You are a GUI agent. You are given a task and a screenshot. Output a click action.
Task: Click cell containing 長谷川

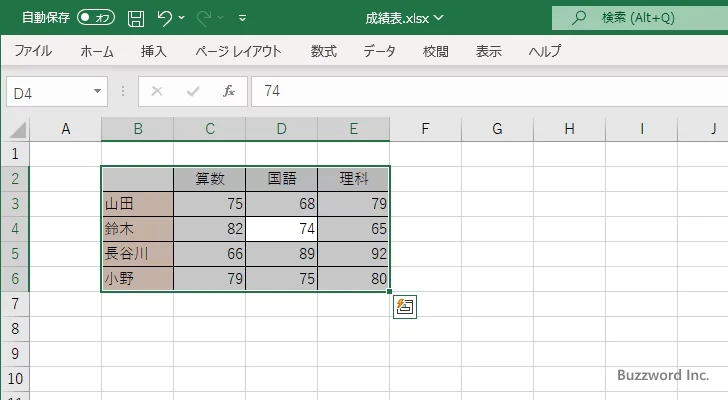coord(137,254)
